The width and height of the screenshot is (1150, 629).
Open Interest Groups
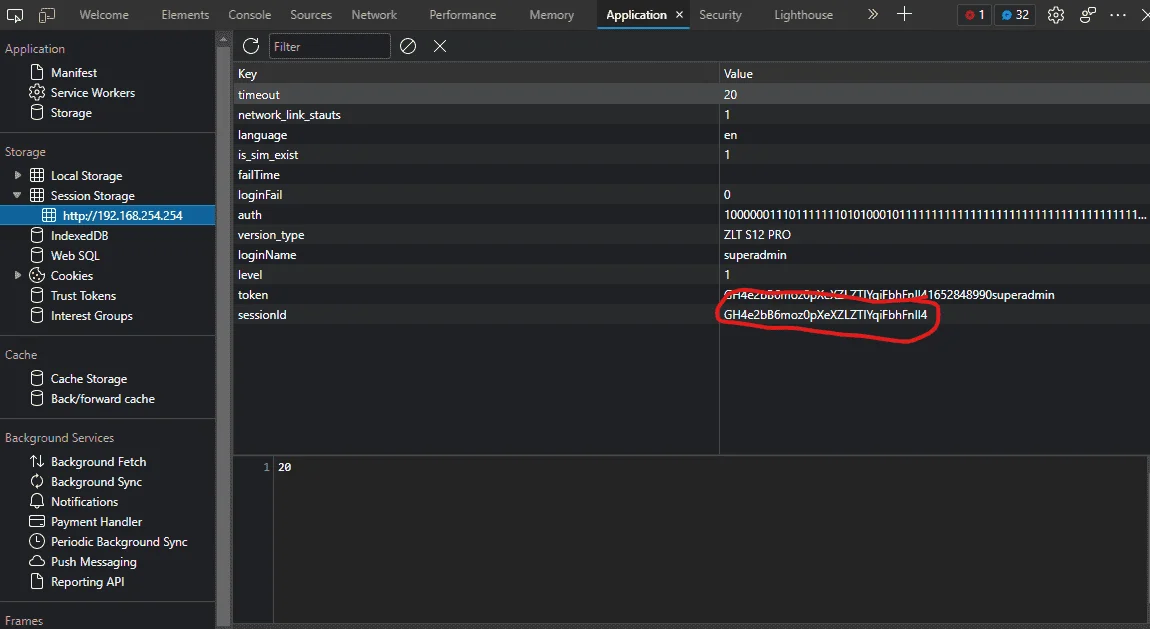(92, 315)
